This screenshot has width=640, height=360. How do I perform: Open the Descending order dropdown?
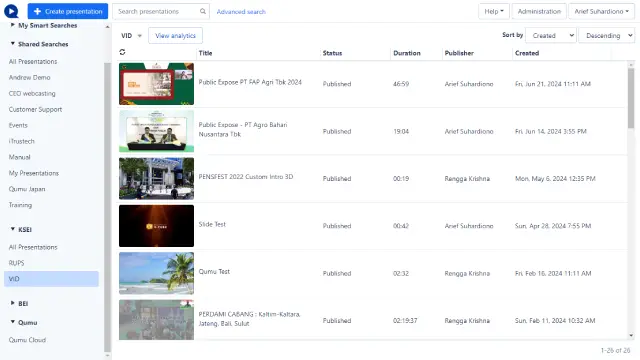point(607,36)
